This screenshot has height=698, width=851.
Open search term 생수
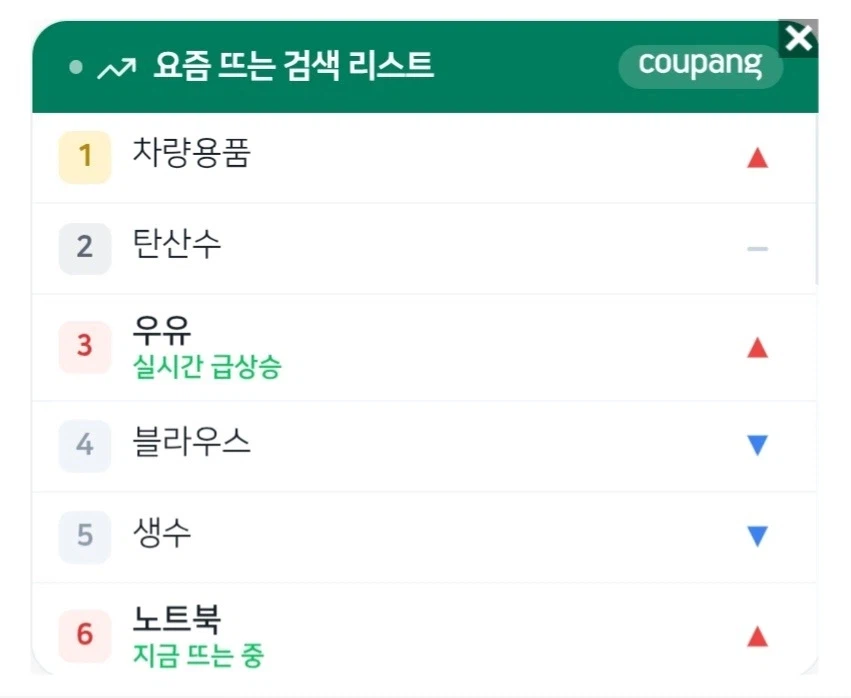tap(162, 532)
